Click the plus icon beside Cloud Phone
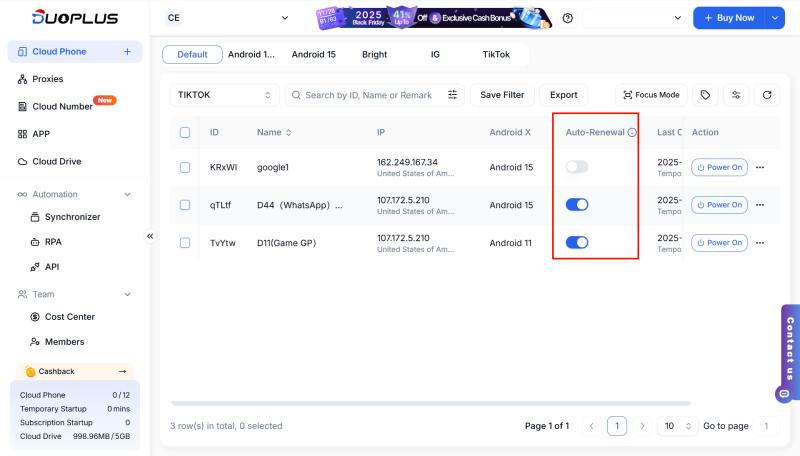800x456 pixels. (127, 51)
